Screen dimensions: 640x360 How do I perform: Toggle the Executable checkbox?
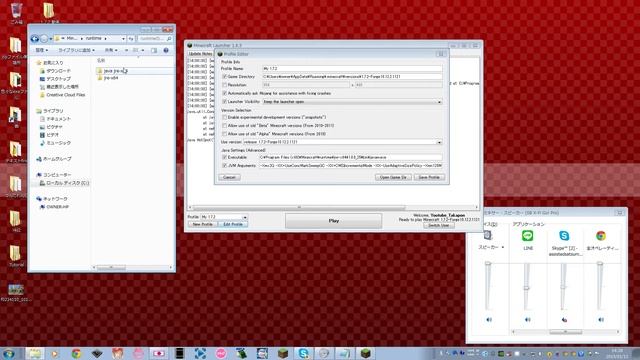pos(224,157)
